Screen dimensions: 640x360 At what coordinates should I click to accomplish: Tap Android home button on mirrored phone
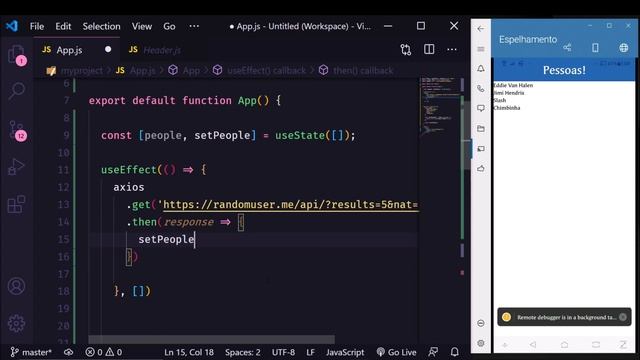pos(564,344)
